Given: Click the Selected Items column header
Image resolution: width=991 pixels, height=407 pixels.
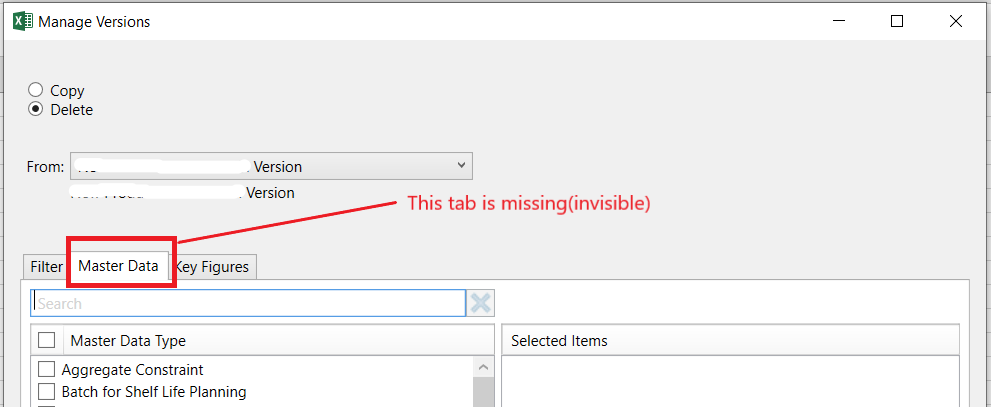Looking at the screenshot, I should click(730, 341).
